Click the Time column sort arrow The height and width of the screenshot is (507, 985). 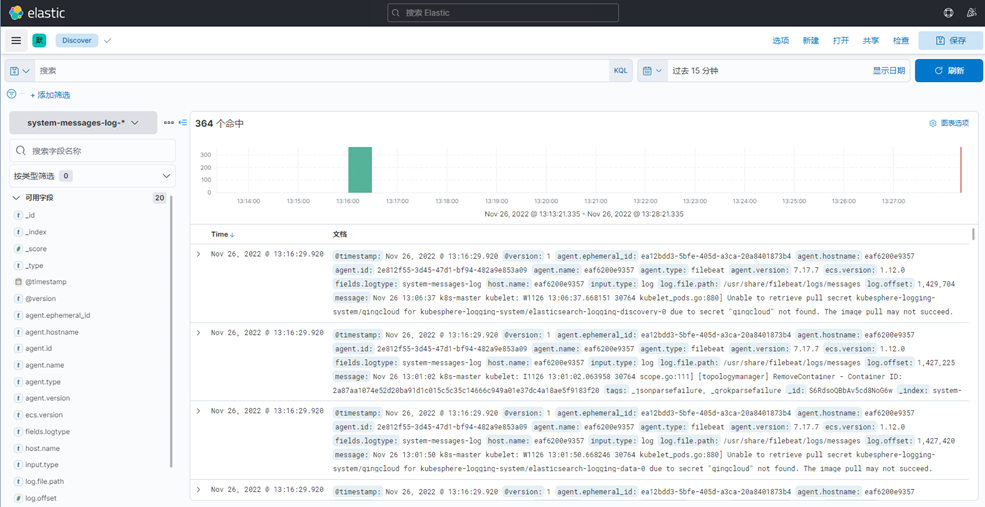[232, 235]
